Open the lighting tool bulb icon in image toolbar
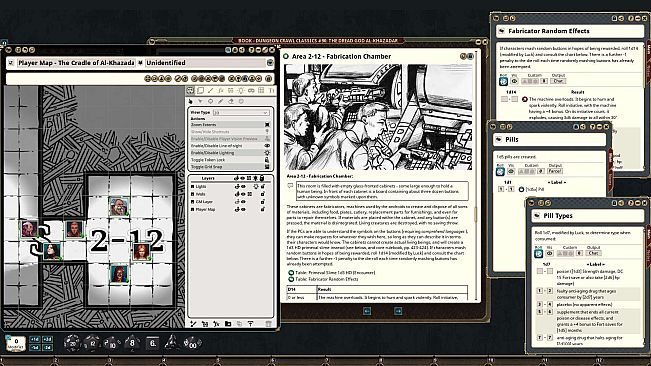This screenshot has height=366, width=651. tap(241, 90)
